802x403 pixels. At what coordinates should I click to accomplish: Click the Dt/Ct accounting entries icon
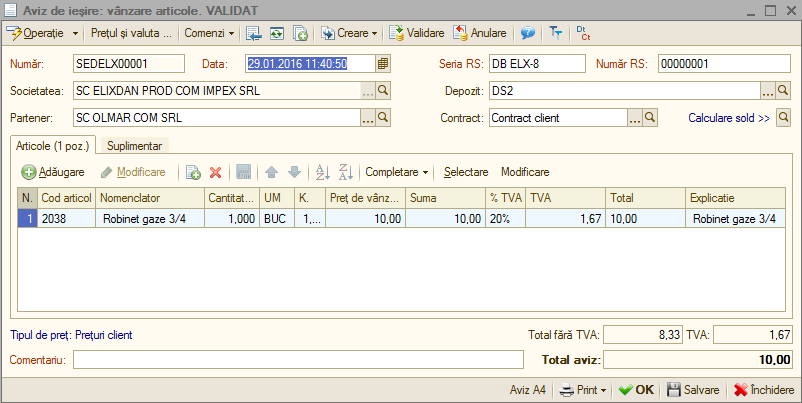(x=583, y=33)
